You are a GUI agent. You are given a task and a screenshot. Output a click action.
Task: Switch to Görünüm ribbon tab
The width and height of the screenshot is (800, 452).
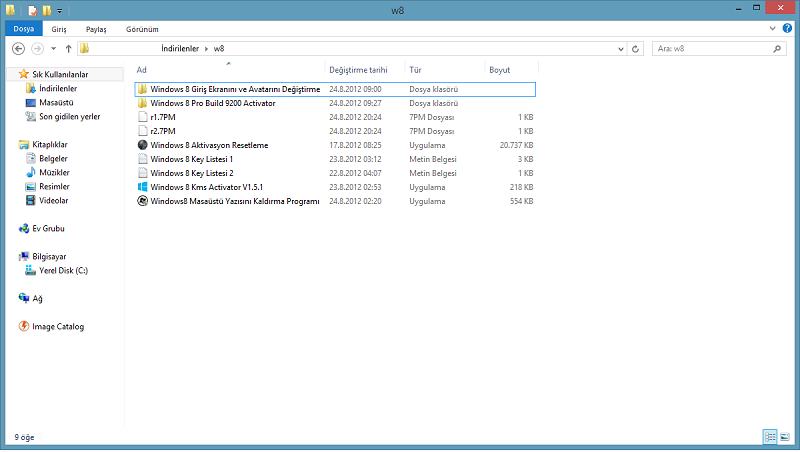pos(142,30)
